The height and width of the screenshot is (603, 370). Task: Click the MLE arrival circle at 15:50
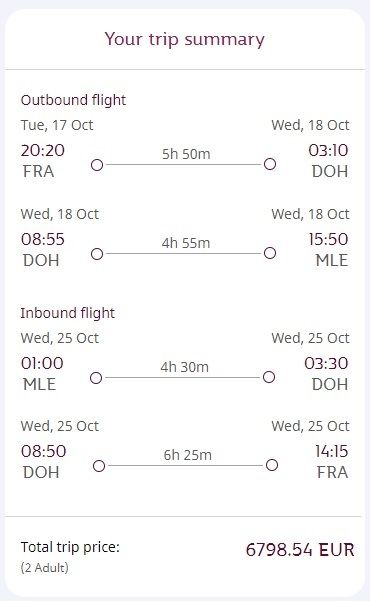[x=270, y=253]
